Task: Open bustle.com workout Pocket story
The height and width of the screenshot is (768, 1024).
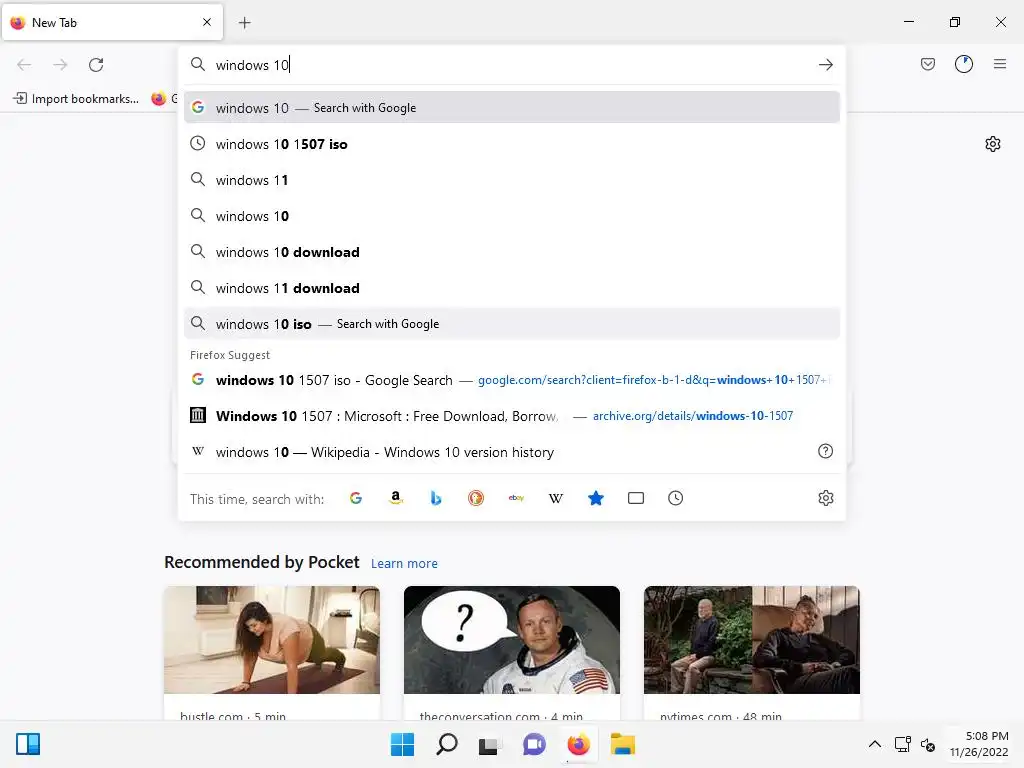Action: click(x=272, y=640)
